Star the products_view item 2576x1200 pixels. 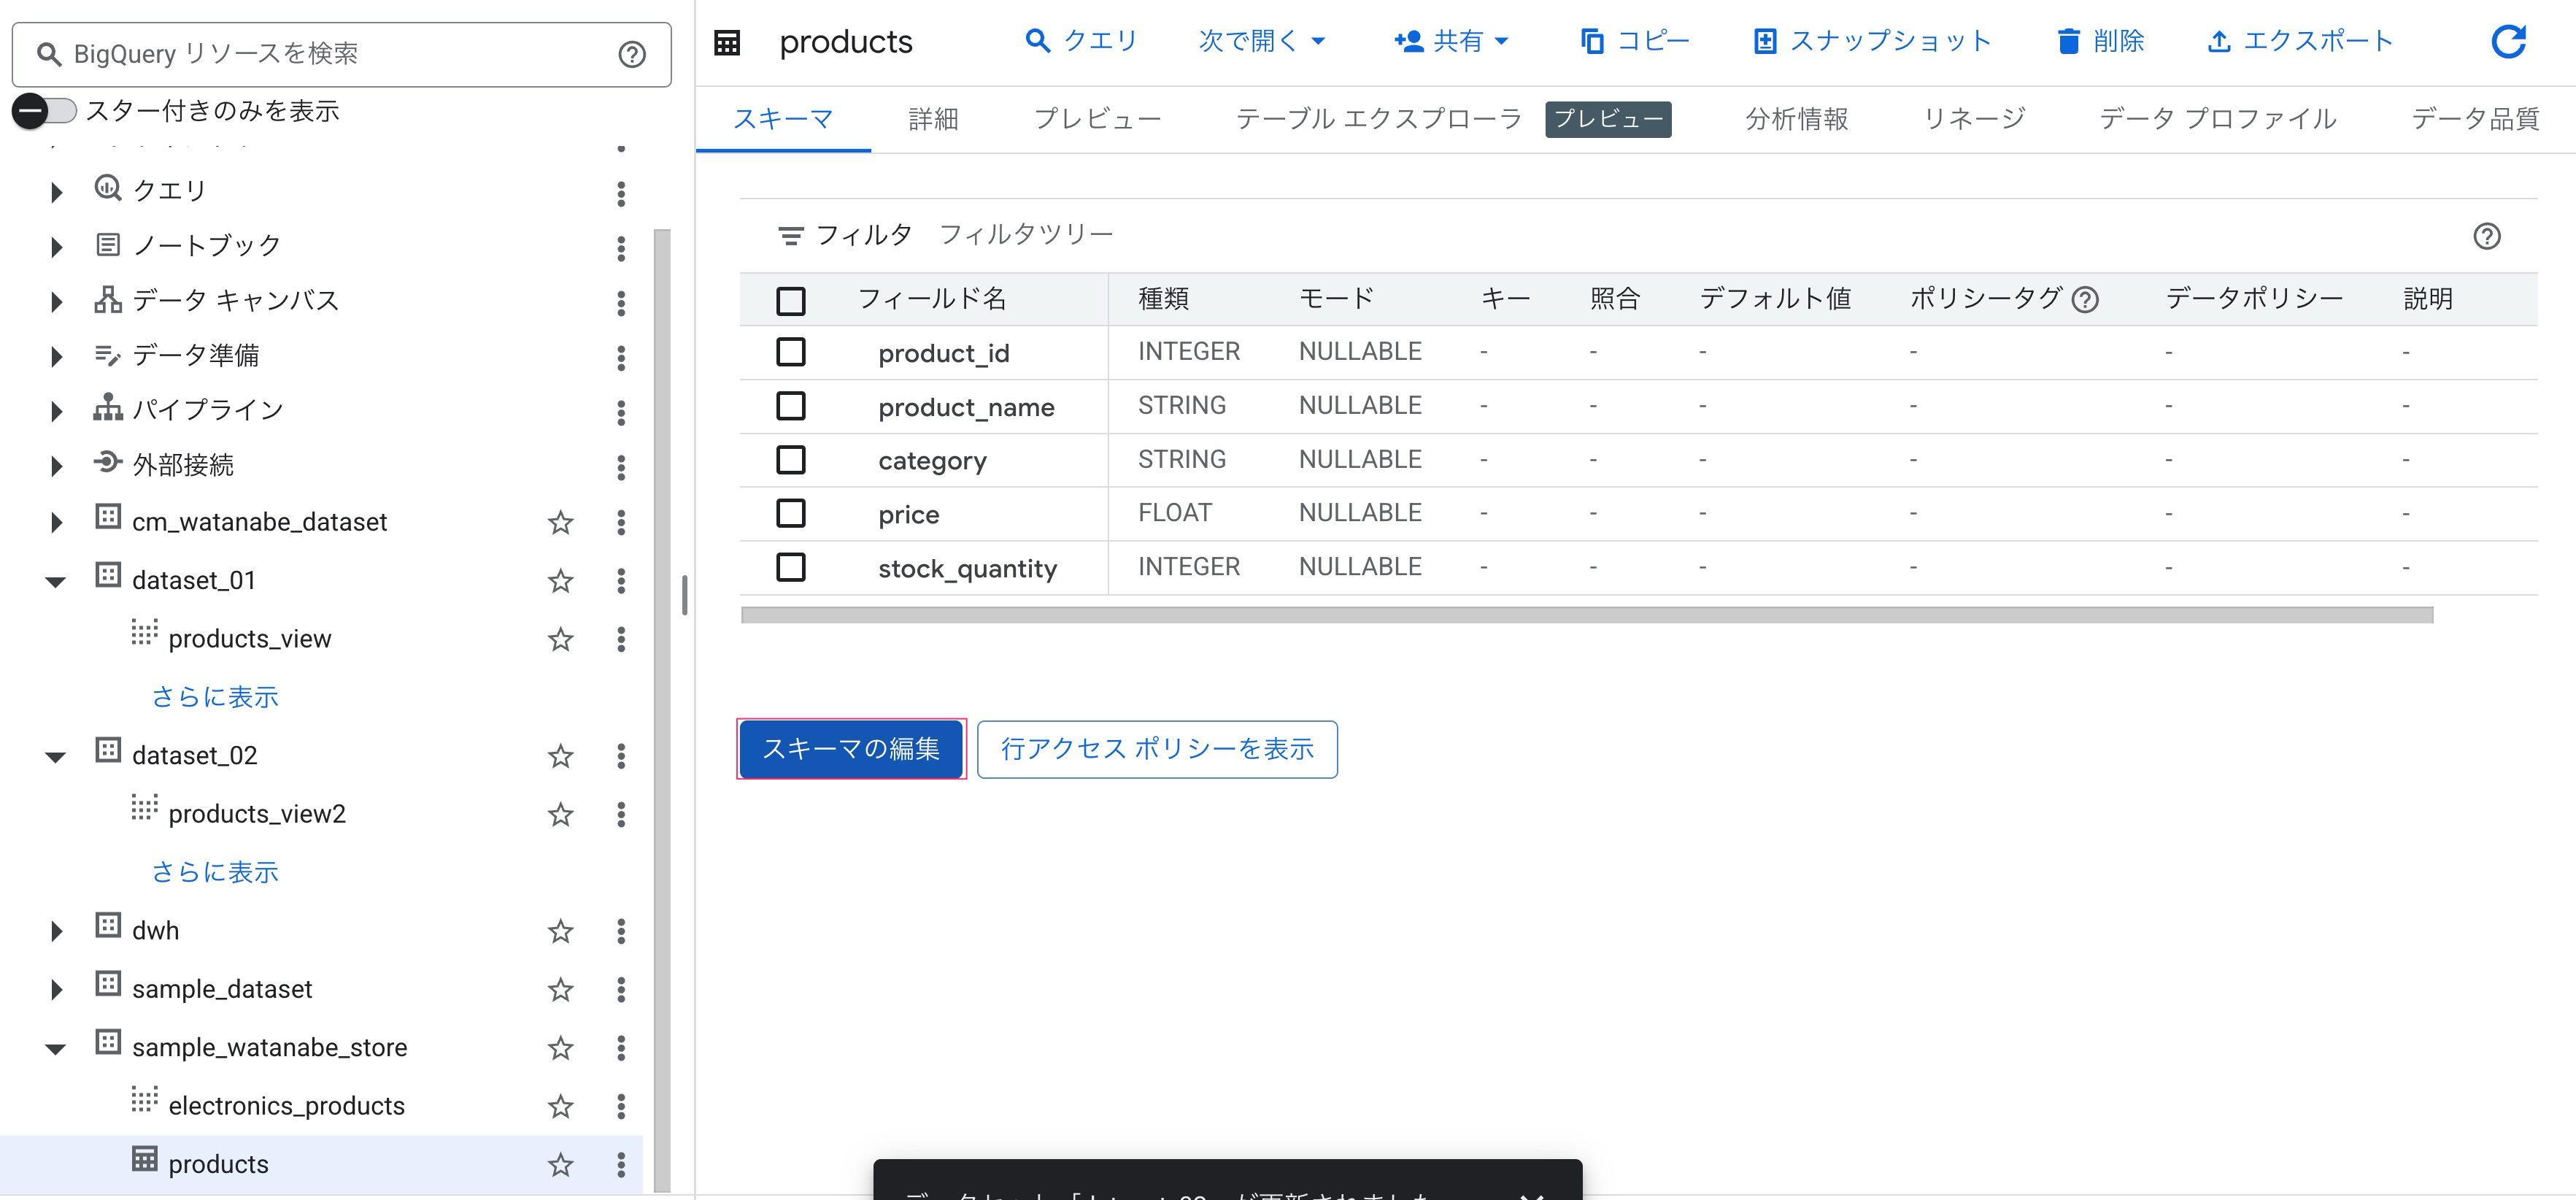(x=560, y=639)
